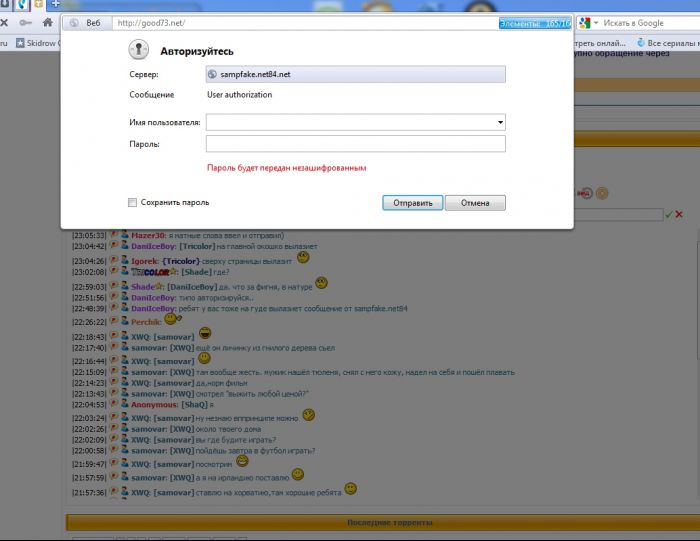Click the Отправить button

coord(412,203)
